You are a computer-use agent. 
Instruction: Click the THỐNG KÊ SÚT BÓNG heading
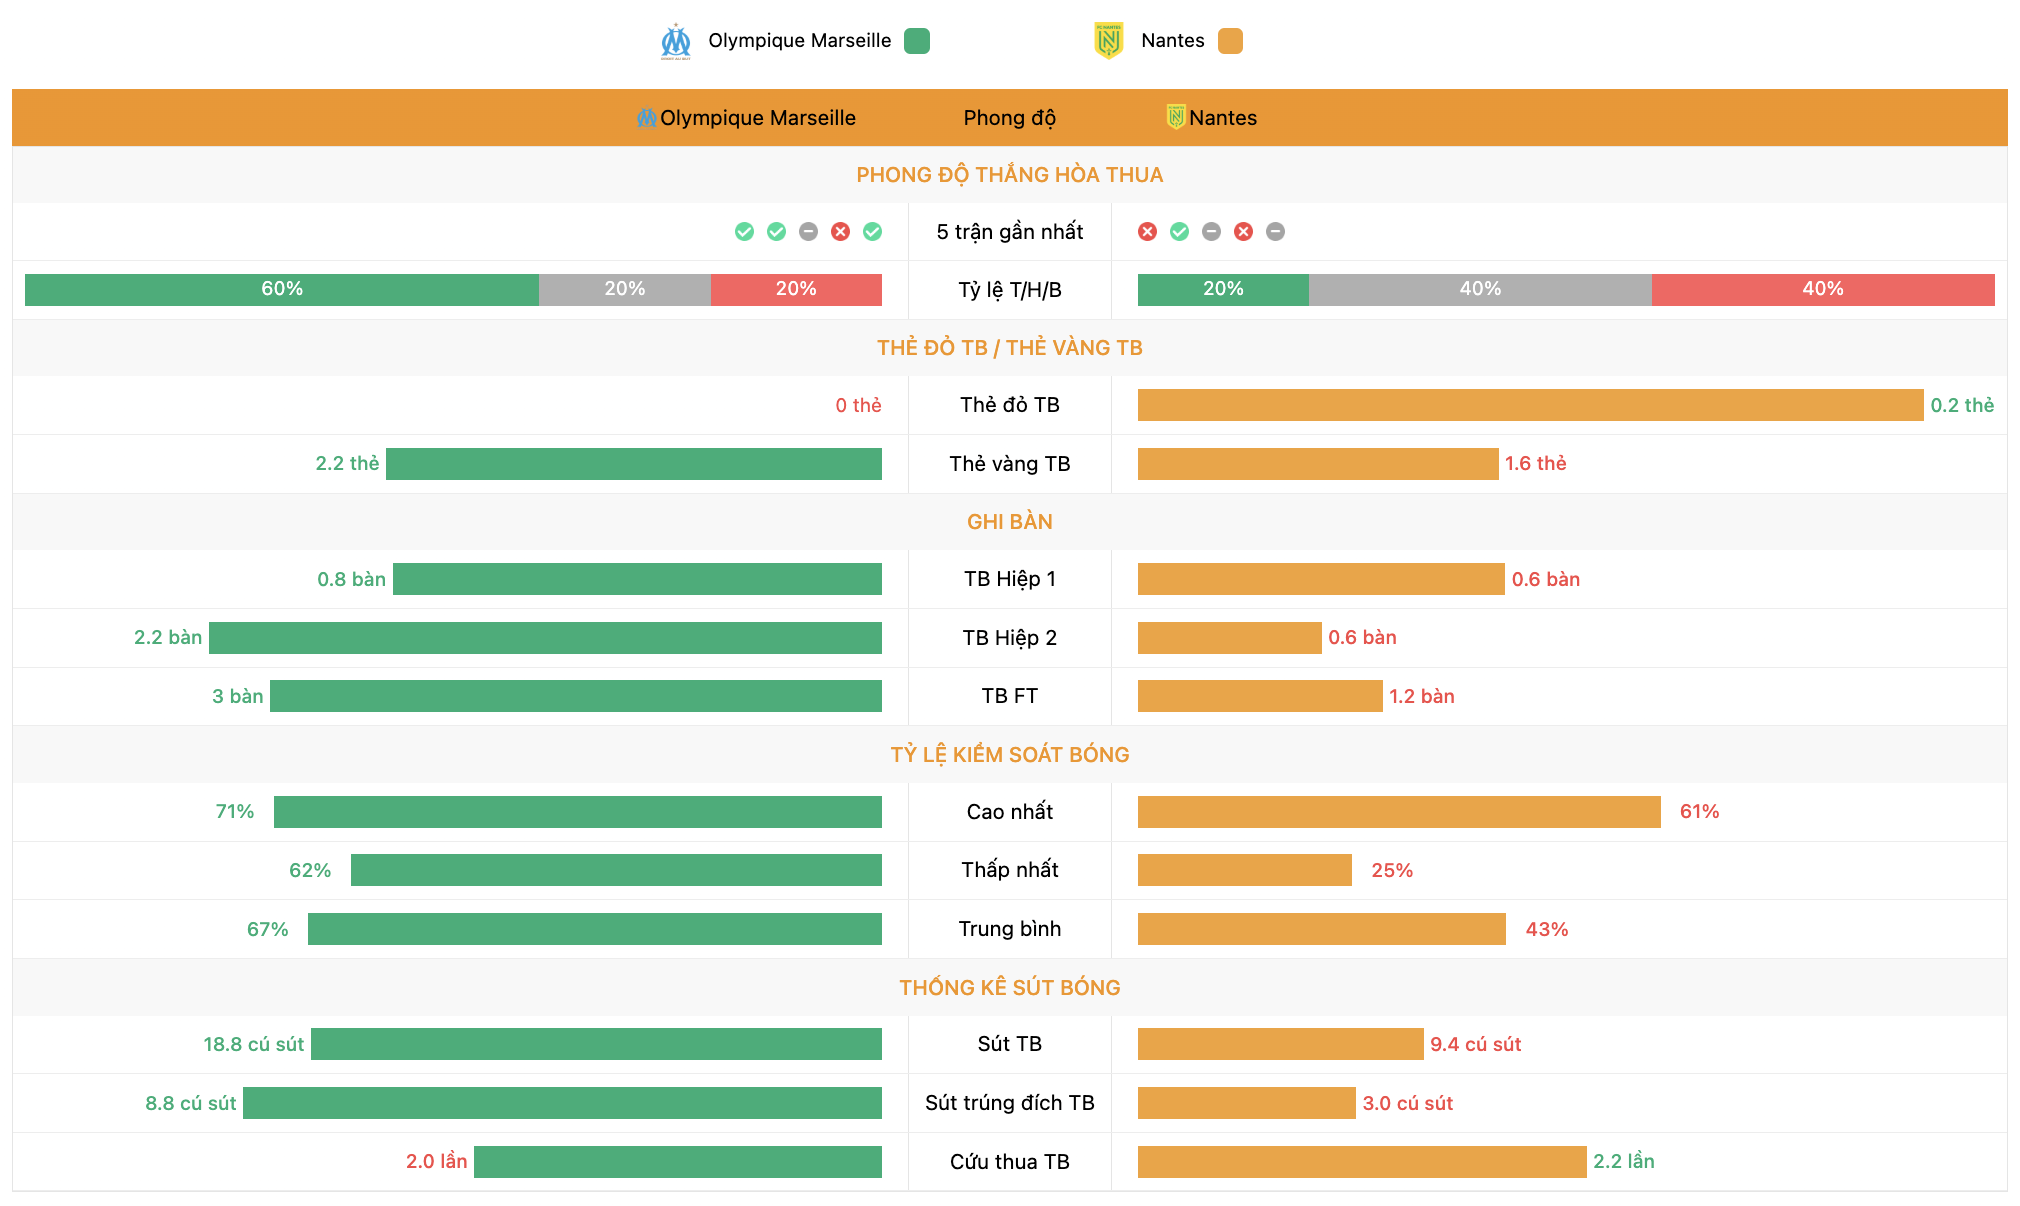1009,988
